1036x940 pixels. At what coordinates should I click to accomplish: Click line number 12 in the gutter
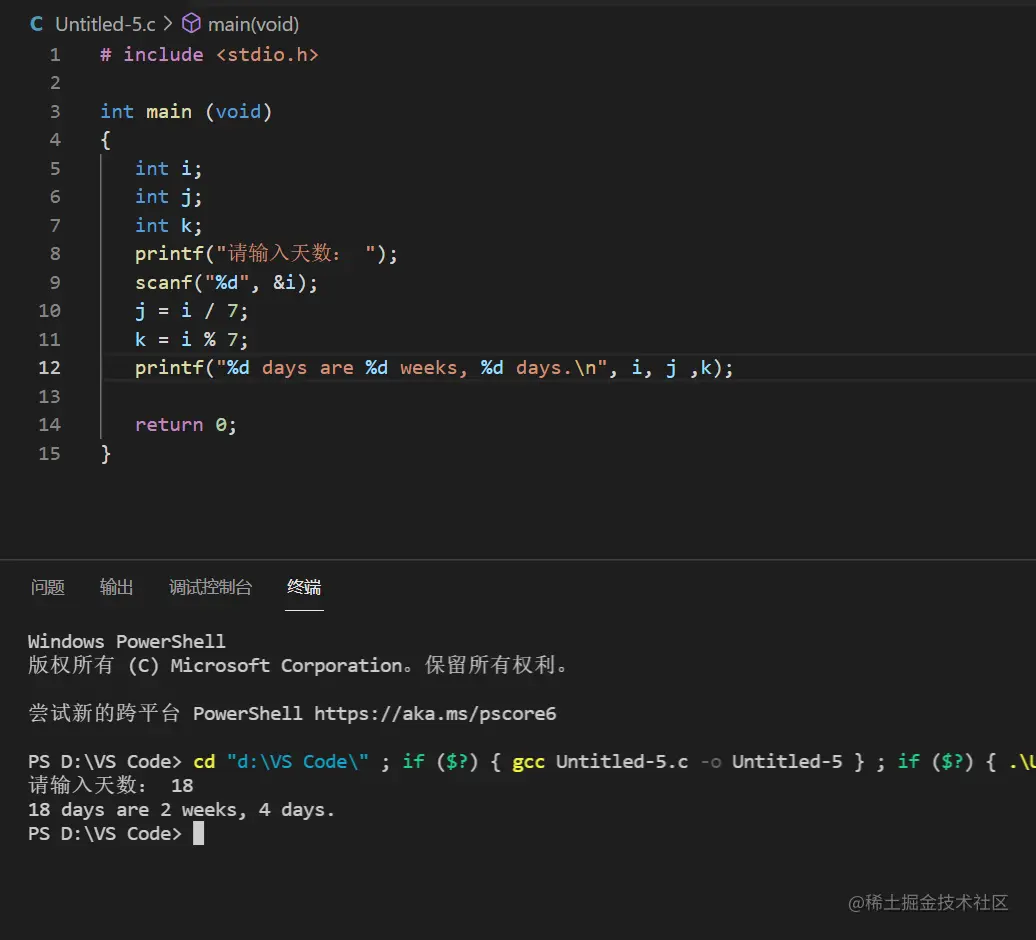click(49, 367)
